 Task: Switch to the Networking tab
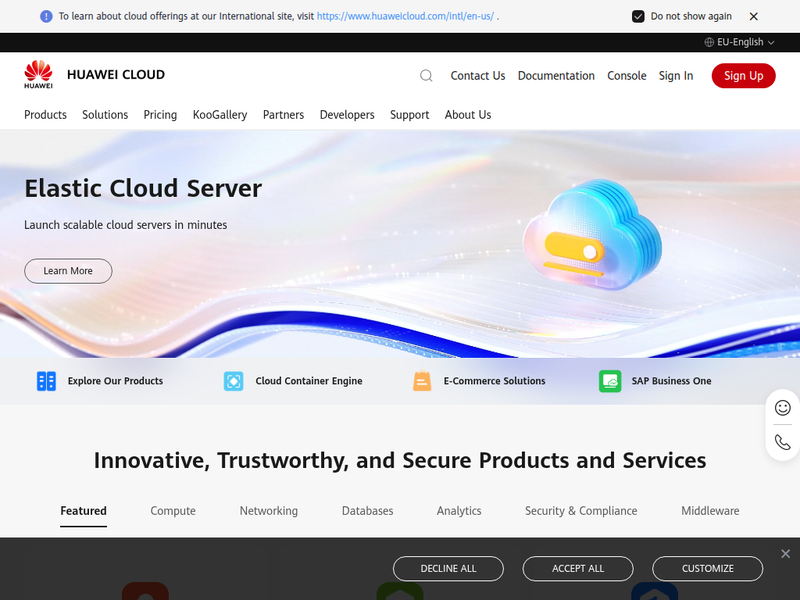pos(269,511)
